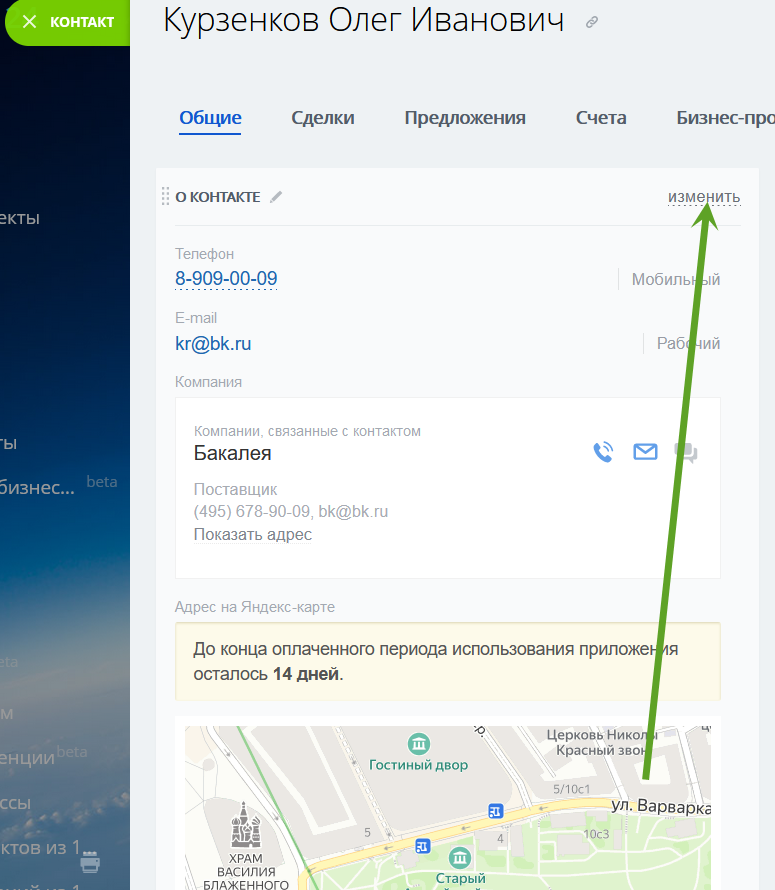
Task: Send email to Бакалея via envelope icon
Action: 645,452
